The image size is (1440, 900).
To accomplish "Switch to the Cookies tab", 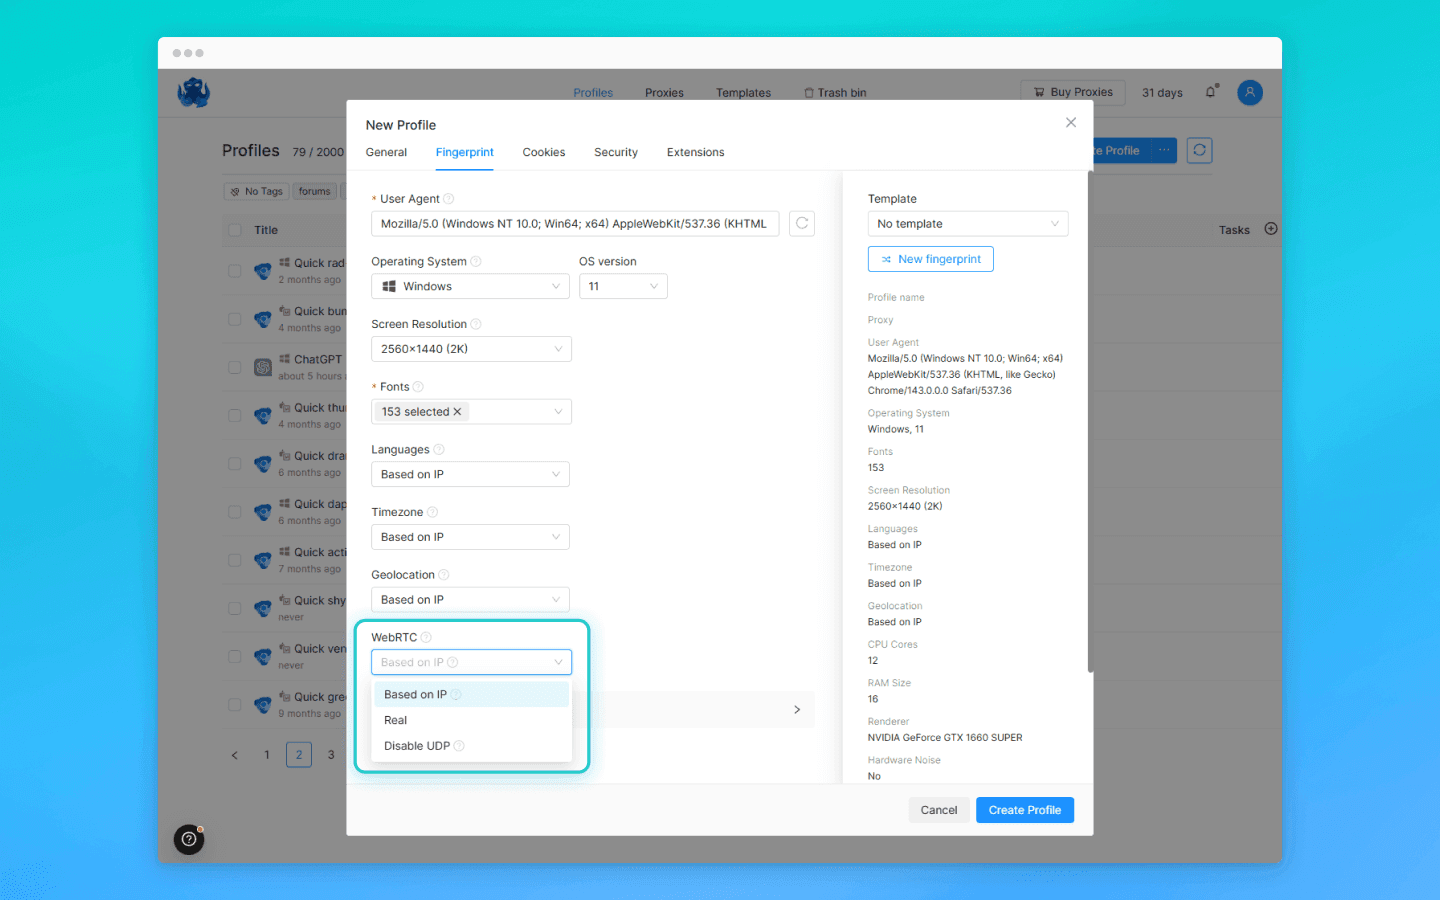I will coord(543,152).
